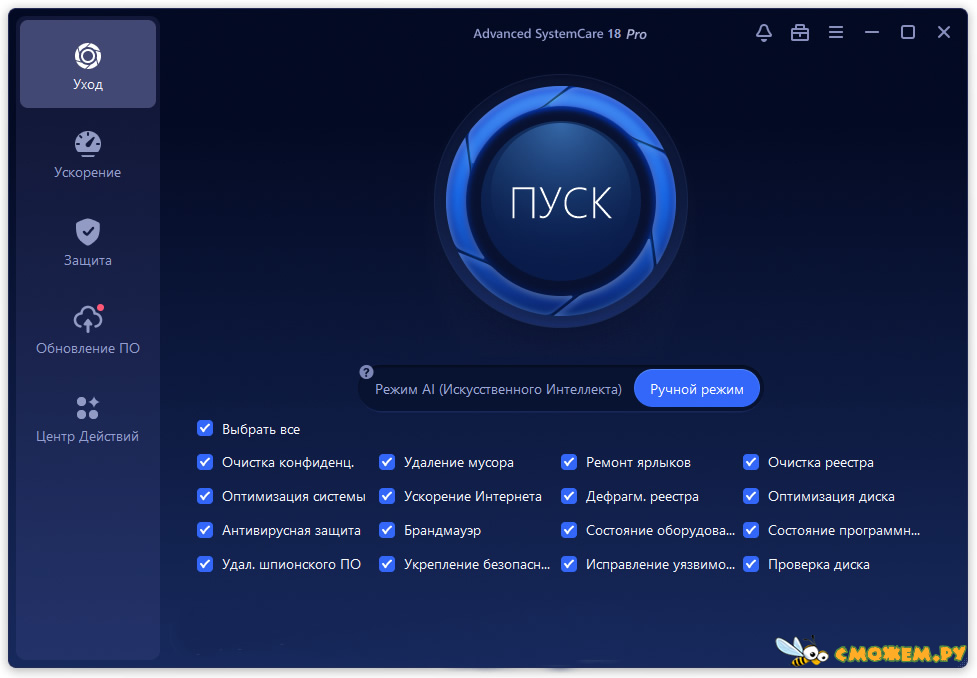977x678 pixels.
Task: Switch to Режим AI (Искусственного Интеллекта)
Action: tap(498, 389)
